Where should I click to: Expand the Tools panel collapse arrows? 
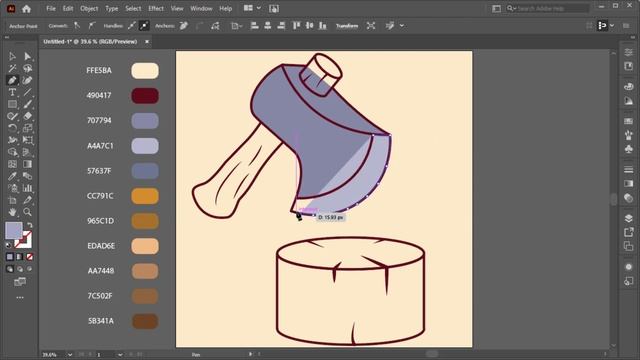tap(7, 37)
